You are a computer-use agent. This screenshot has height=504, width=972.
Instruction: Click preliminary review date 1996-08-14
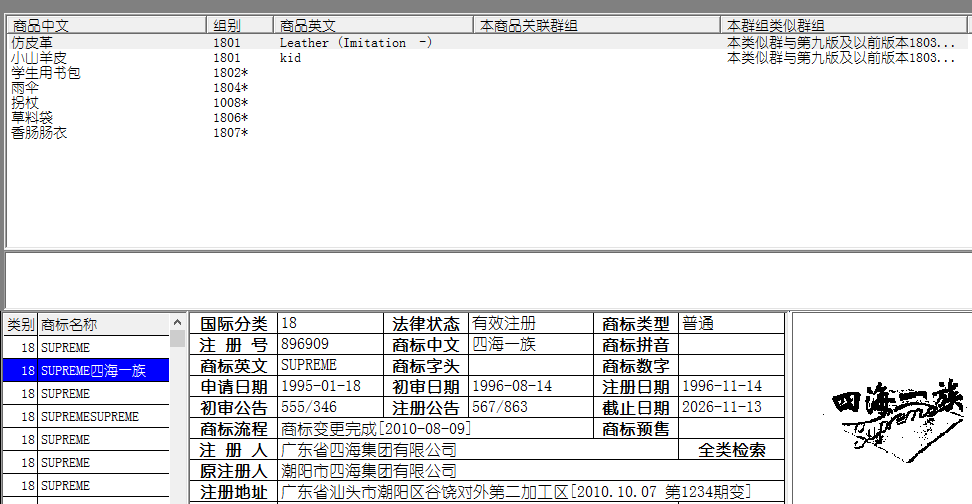click(x=531, y=386)
